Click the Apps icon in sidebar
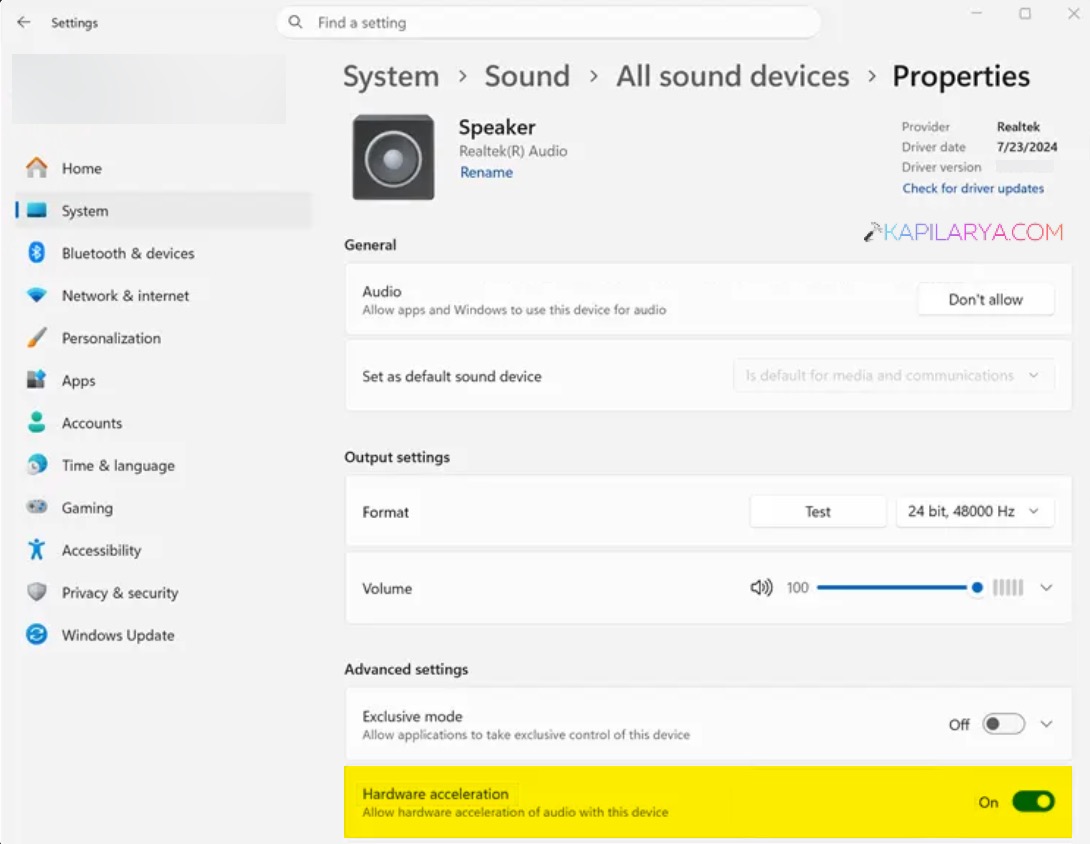The width and height of the screenshot is (1090, 844). pos(37,380)
